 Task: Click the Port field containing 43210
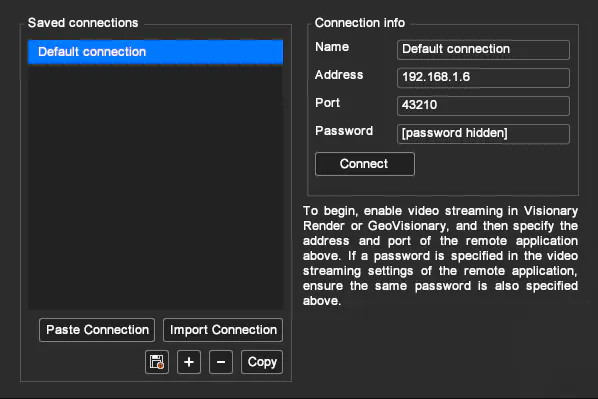483,106
